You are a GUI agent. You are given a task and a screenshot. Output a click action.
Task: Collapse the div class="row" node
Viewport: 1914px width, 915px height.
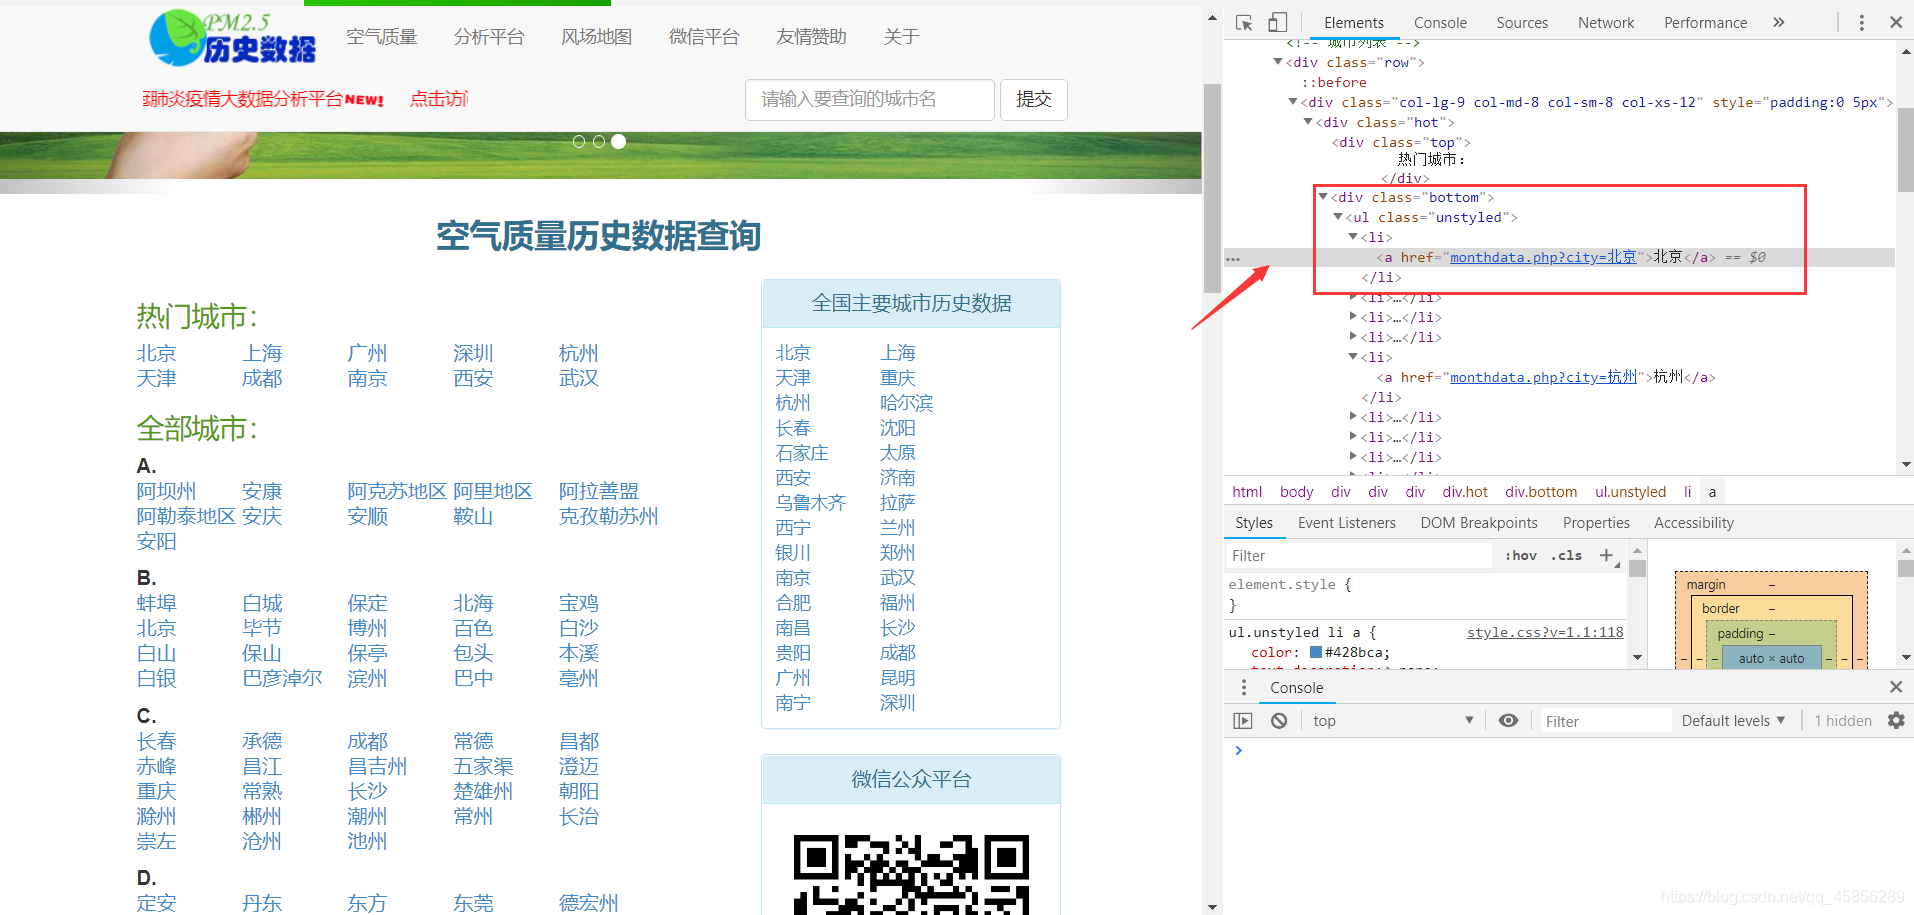tap(1277, 62)
